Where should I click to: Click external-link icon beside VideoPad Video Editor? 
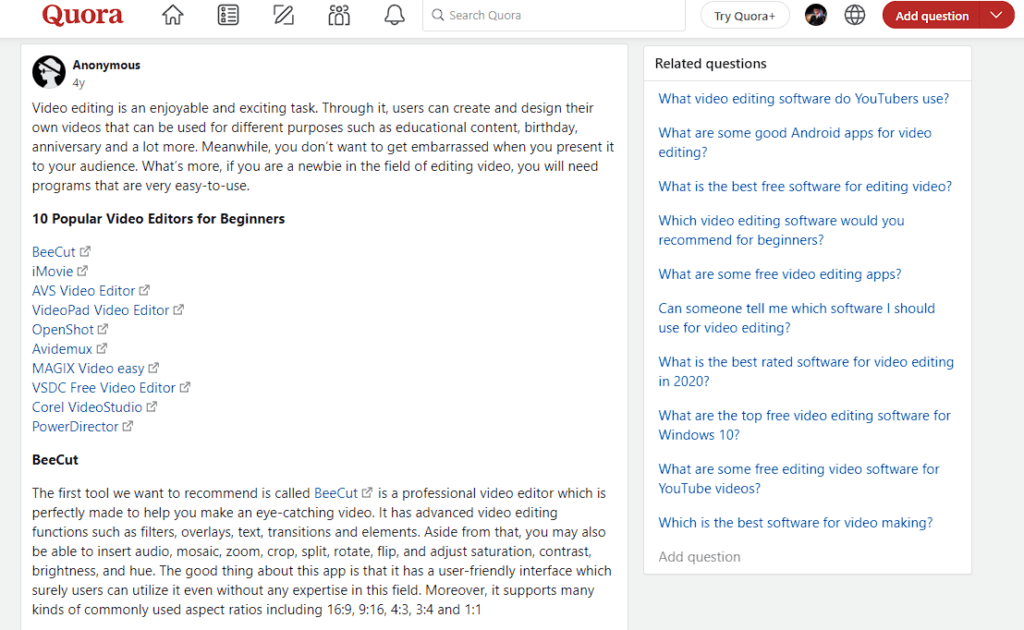click(x=178, y=309)
